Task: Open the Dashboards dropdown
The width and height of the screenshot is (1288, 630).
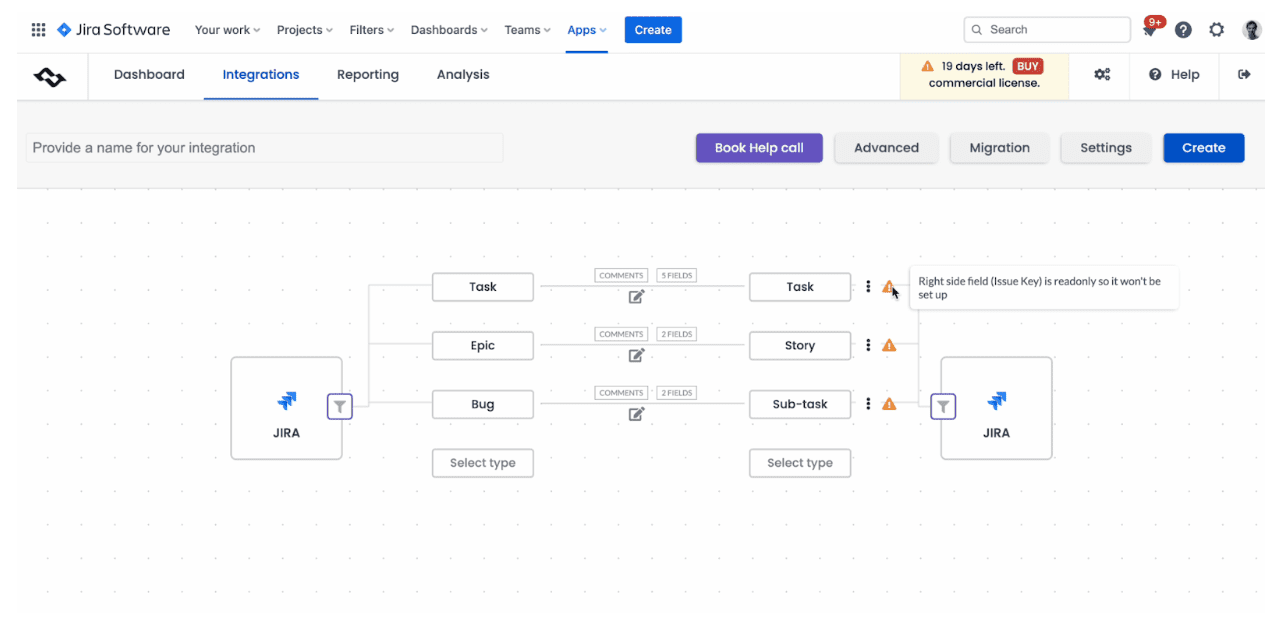Action: (449, 30)
